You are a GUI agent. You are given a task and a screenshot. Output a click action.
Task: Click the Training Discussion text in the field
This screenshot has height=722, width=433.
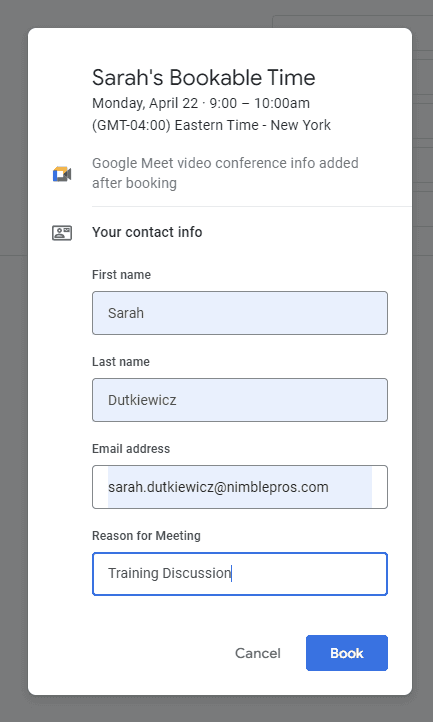tap(170, 573)
